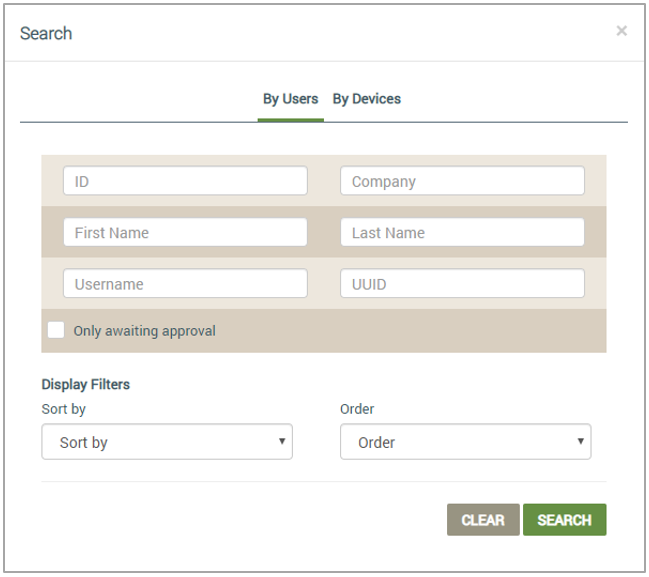Click the CLEAR button
Viewport: 649px width, 577px height.
tap(483, 520)
